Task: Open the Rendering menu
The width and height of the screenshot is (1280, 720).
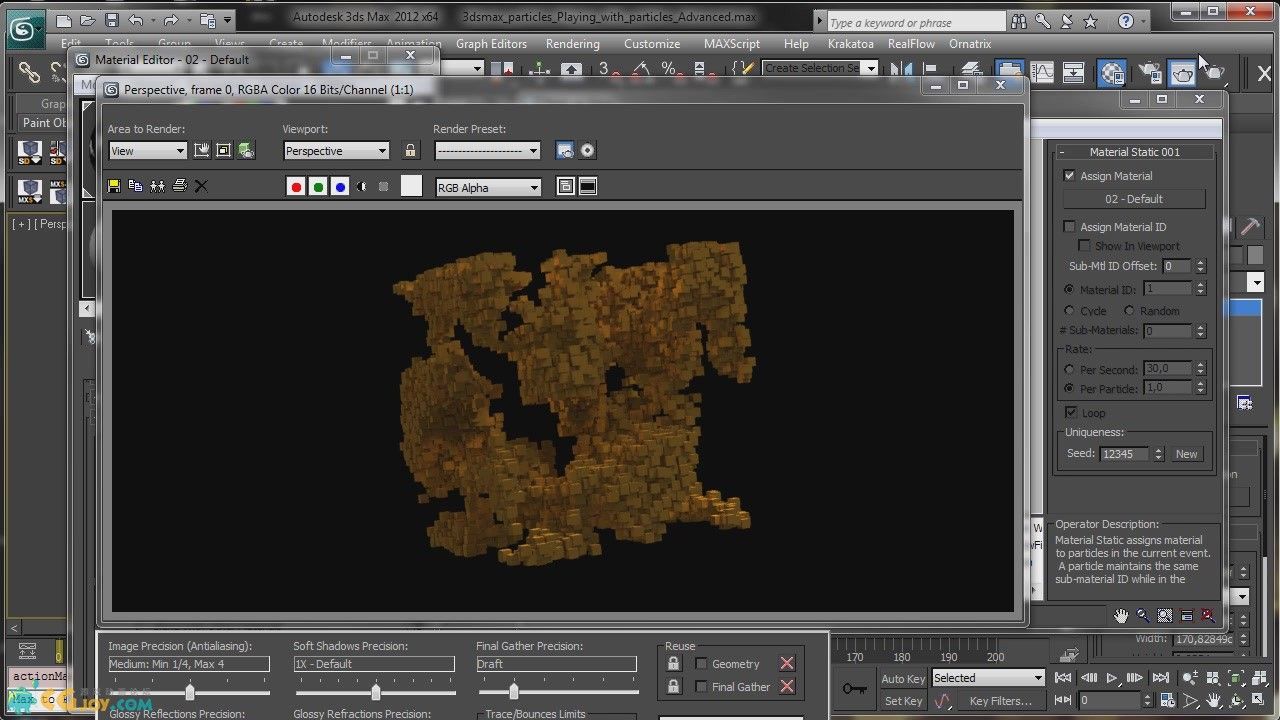Action: point(573,44)
